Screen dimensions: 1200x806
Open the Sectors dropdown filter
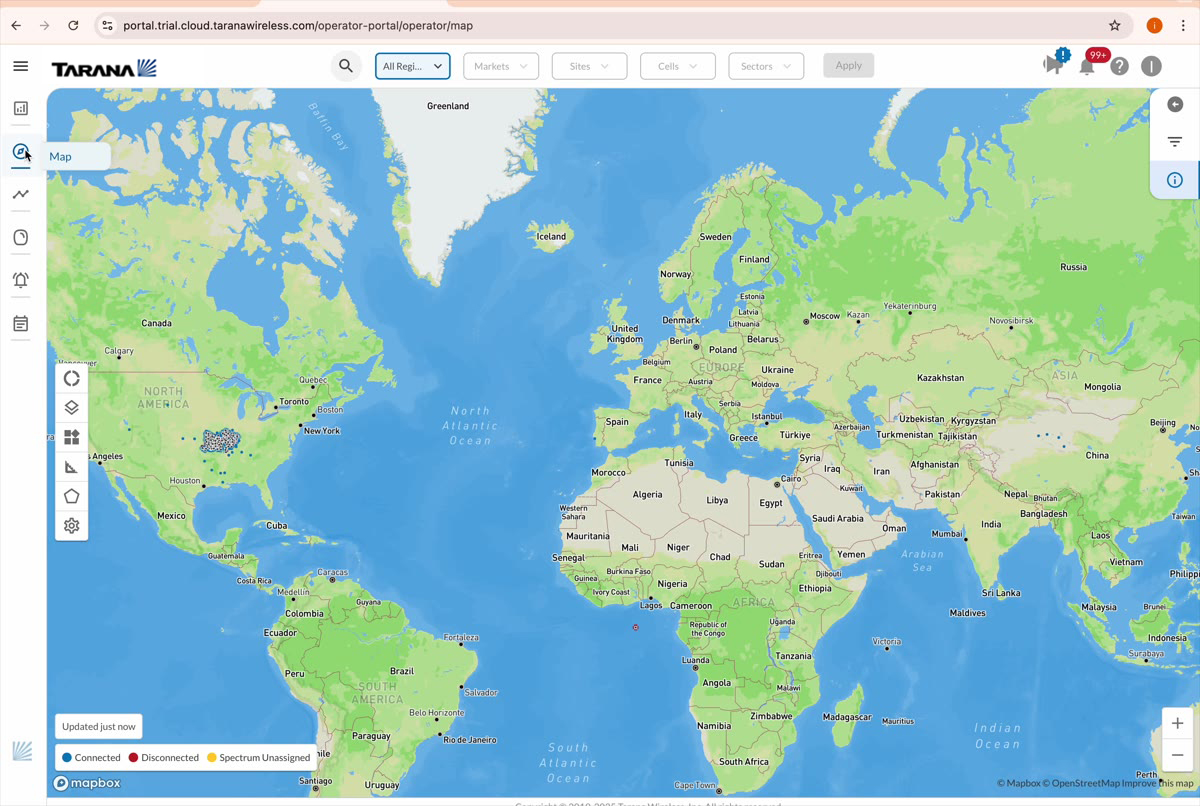(765, 65)
